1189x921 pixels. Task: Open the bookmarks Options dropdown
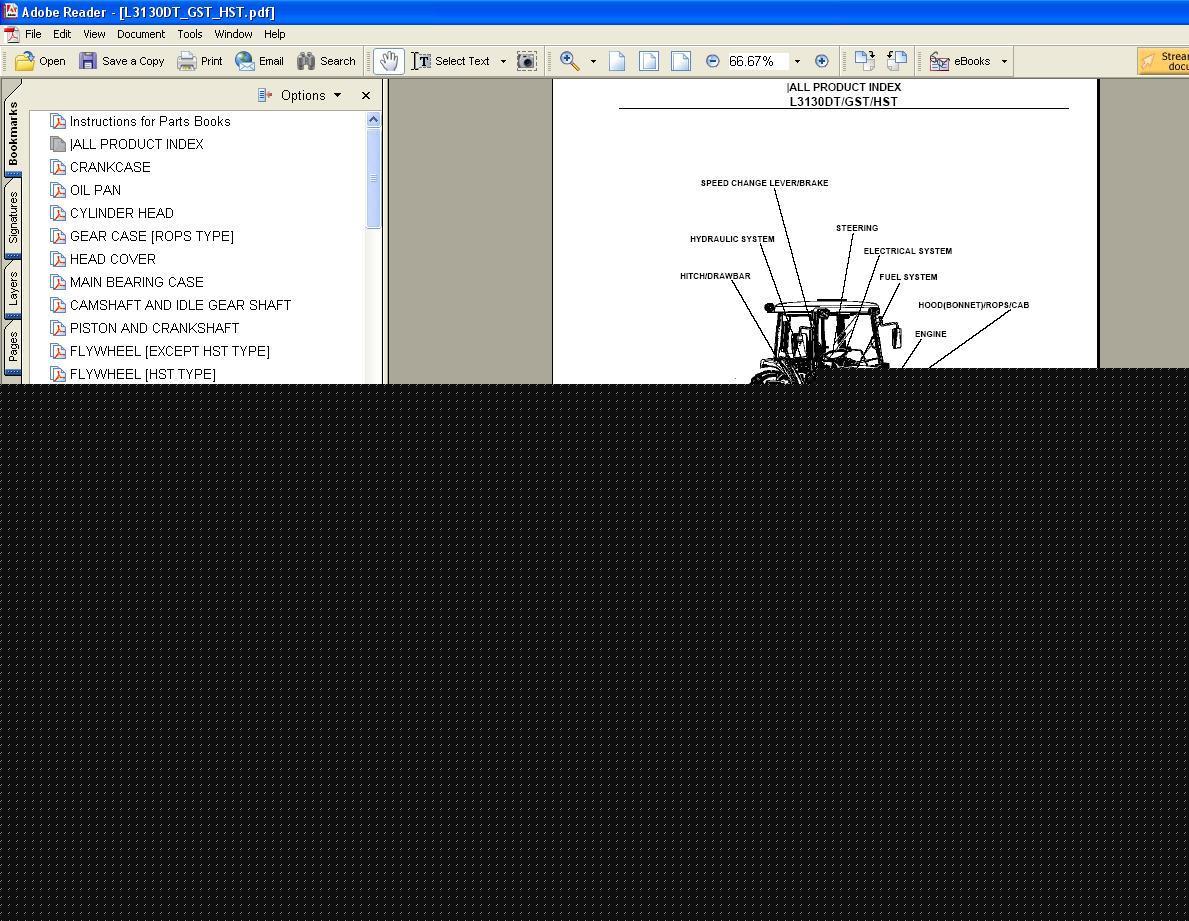pos(311,96)
